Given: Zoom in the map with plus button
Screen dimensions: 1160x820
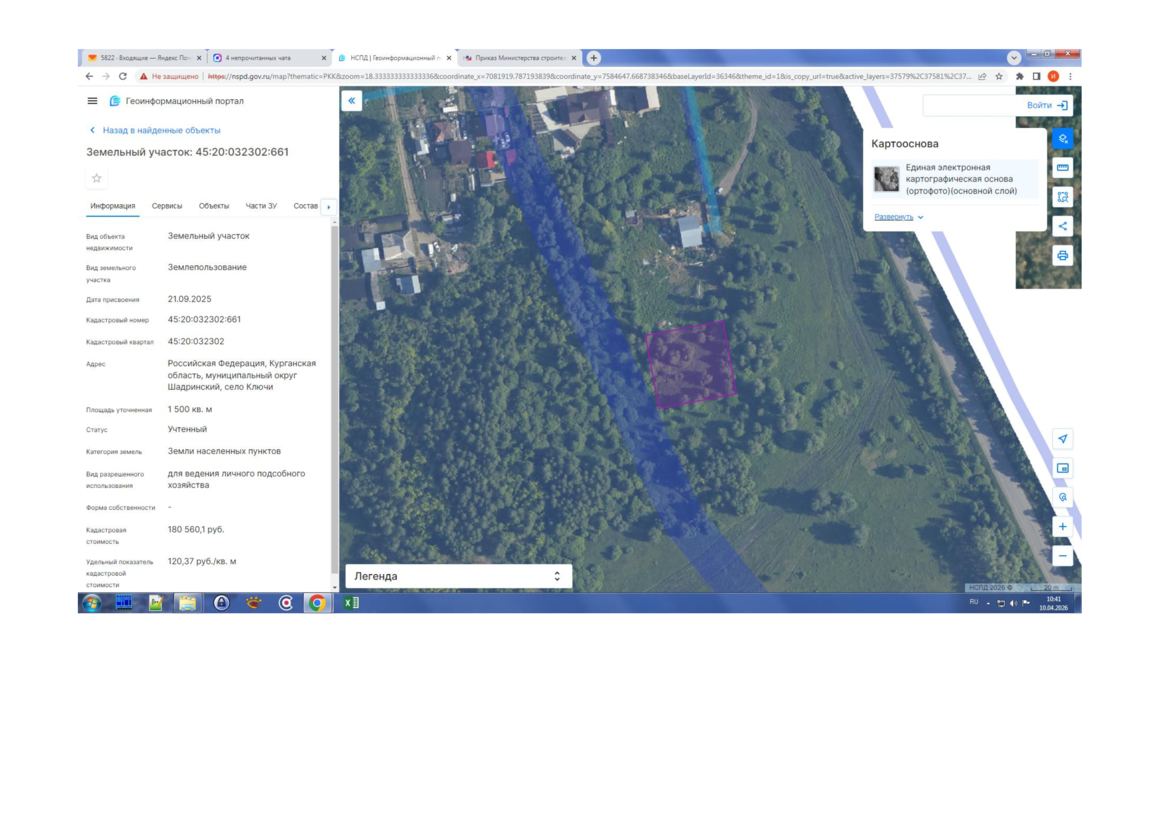Looking at the screenshot, I should click(x=1062, y=527).
